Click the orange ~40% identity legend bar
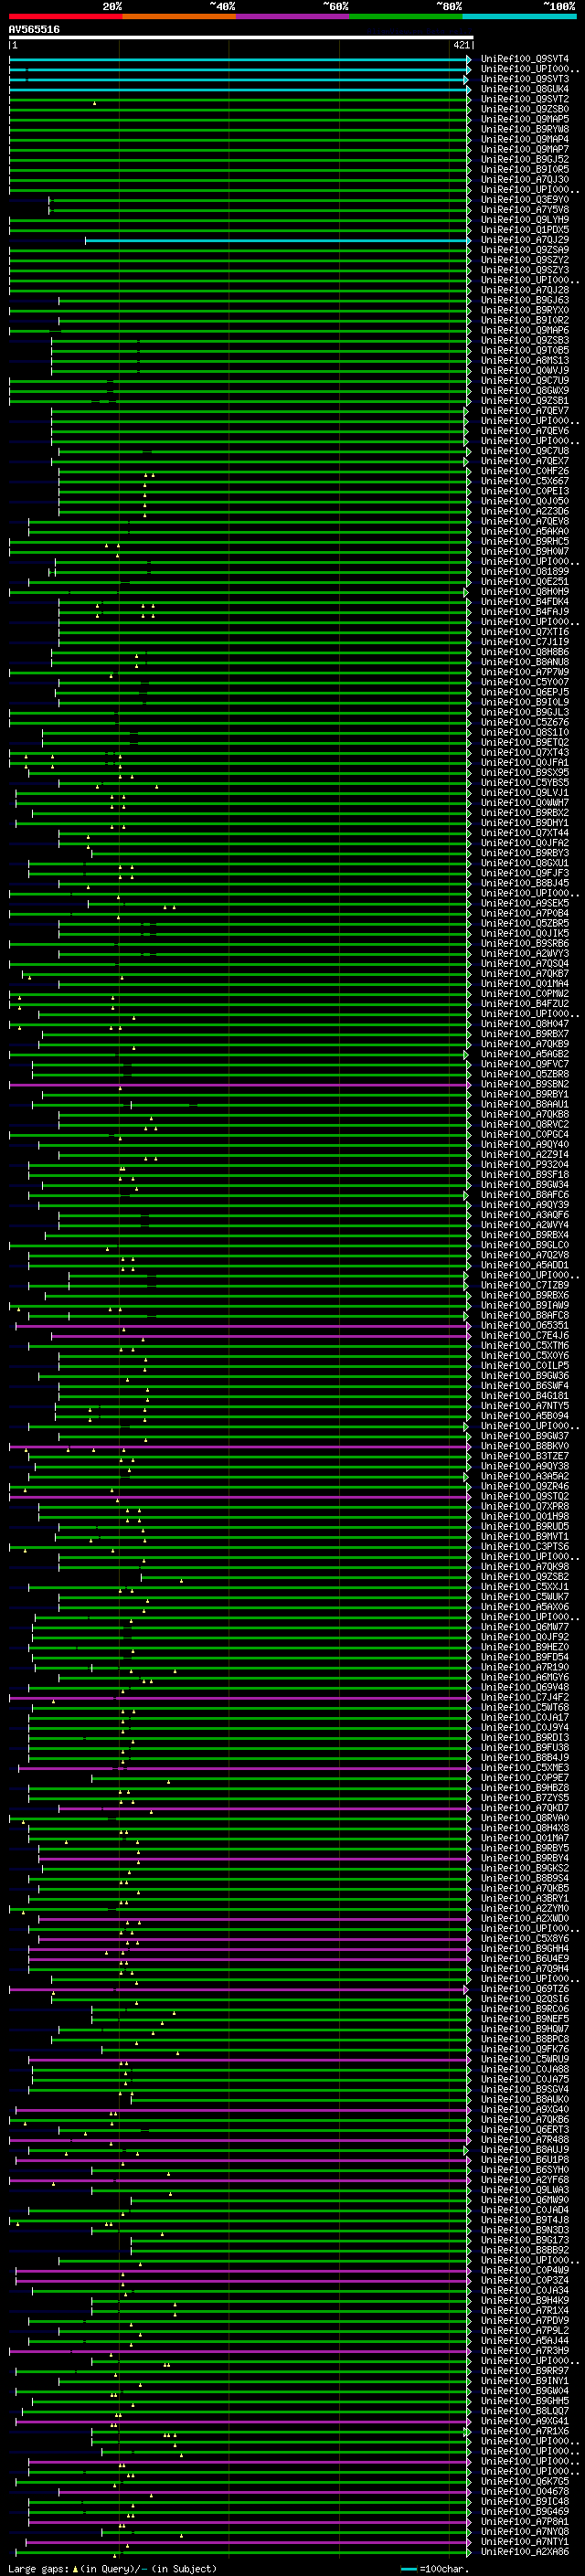This screenshot has height=2576, width=585. click(179, 16)
